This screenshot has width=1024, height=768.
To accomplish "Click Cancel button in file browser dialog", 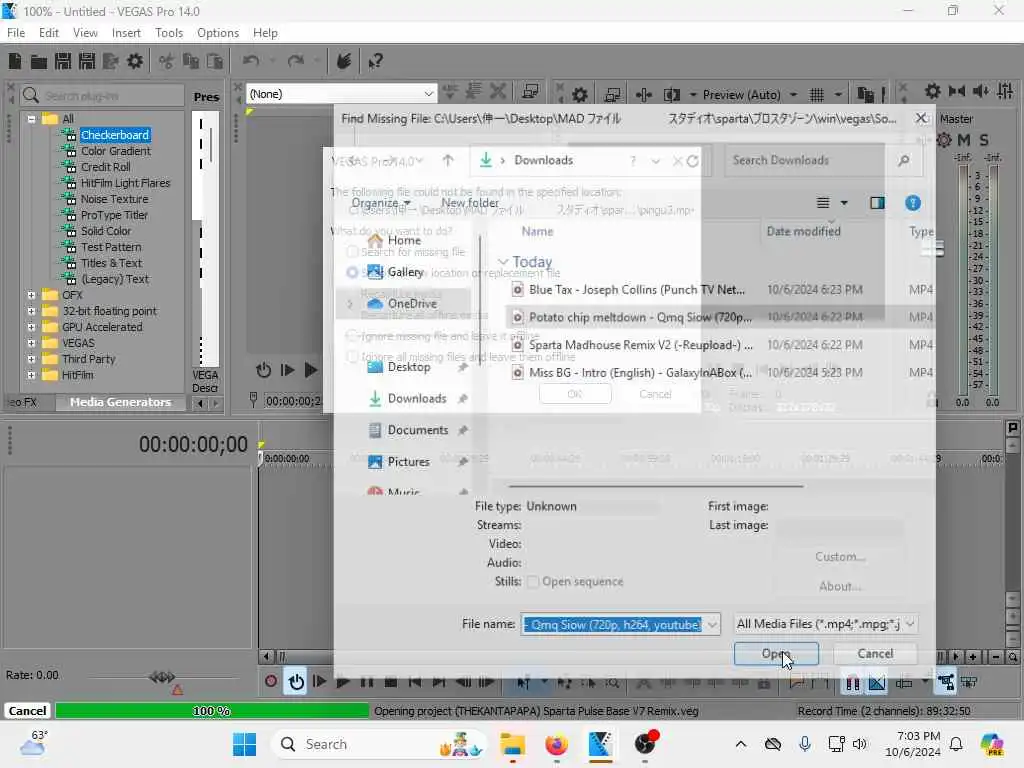I will coord(875,654).
